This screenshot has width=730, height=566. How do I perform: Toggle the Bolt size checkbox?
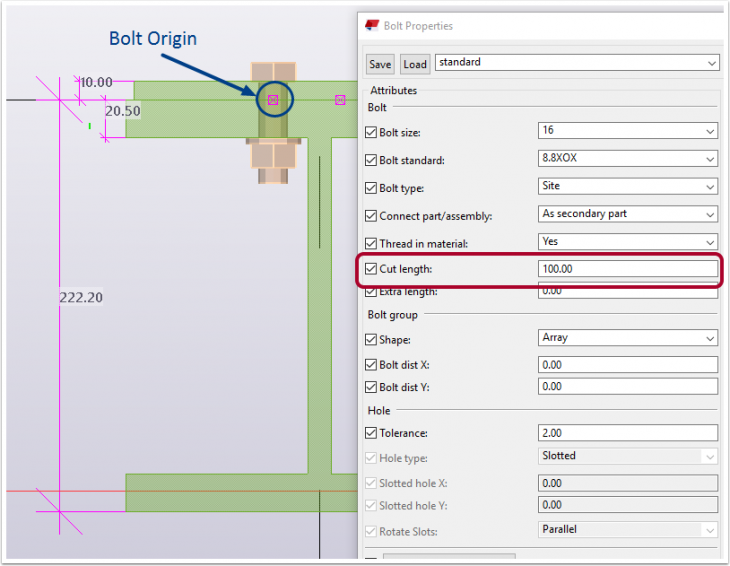371,132
